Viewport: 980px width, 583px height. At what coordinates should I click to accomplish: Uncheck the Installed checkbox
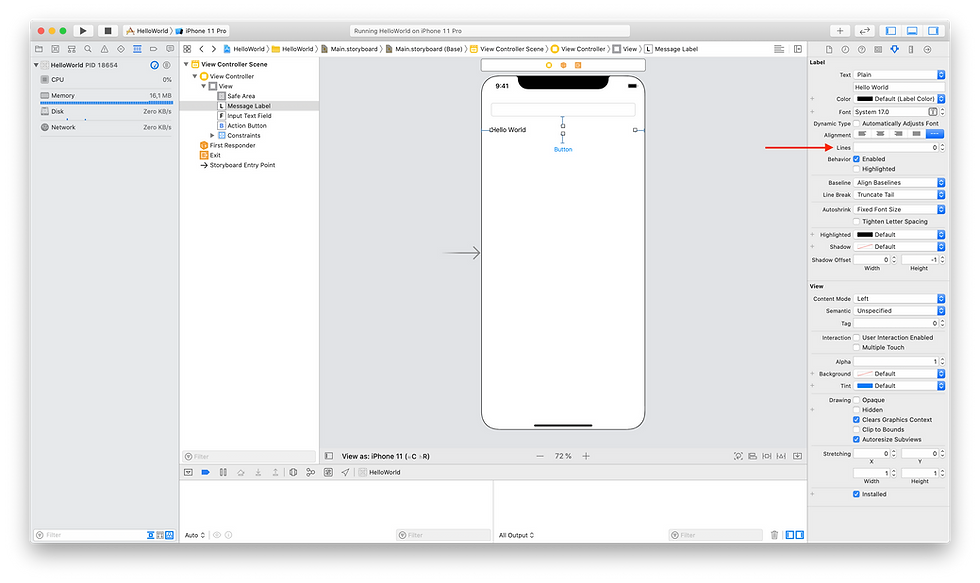857,494
